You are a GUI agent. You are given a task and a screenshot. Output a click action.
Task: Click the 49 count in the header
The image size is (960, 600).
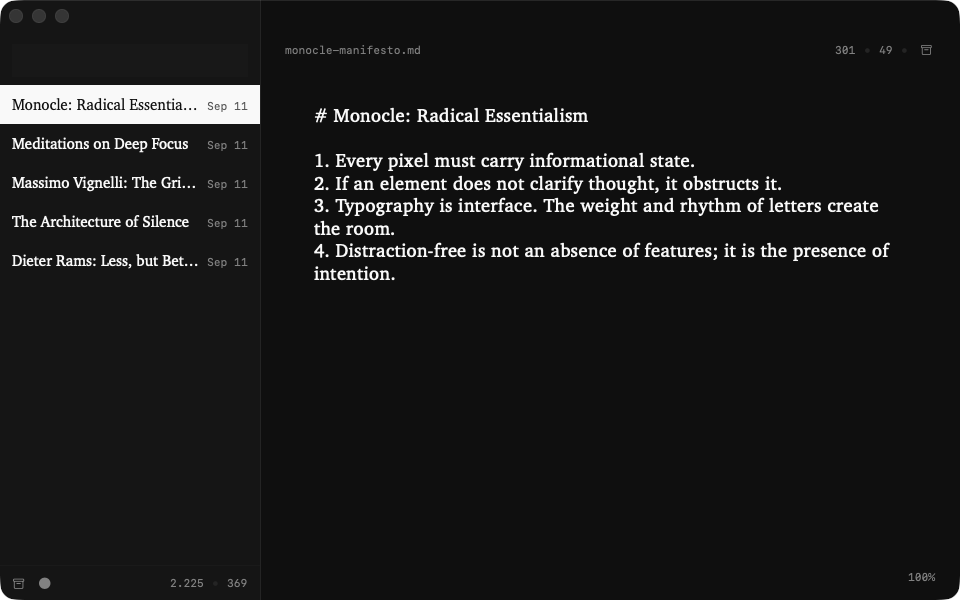(886, 50)
